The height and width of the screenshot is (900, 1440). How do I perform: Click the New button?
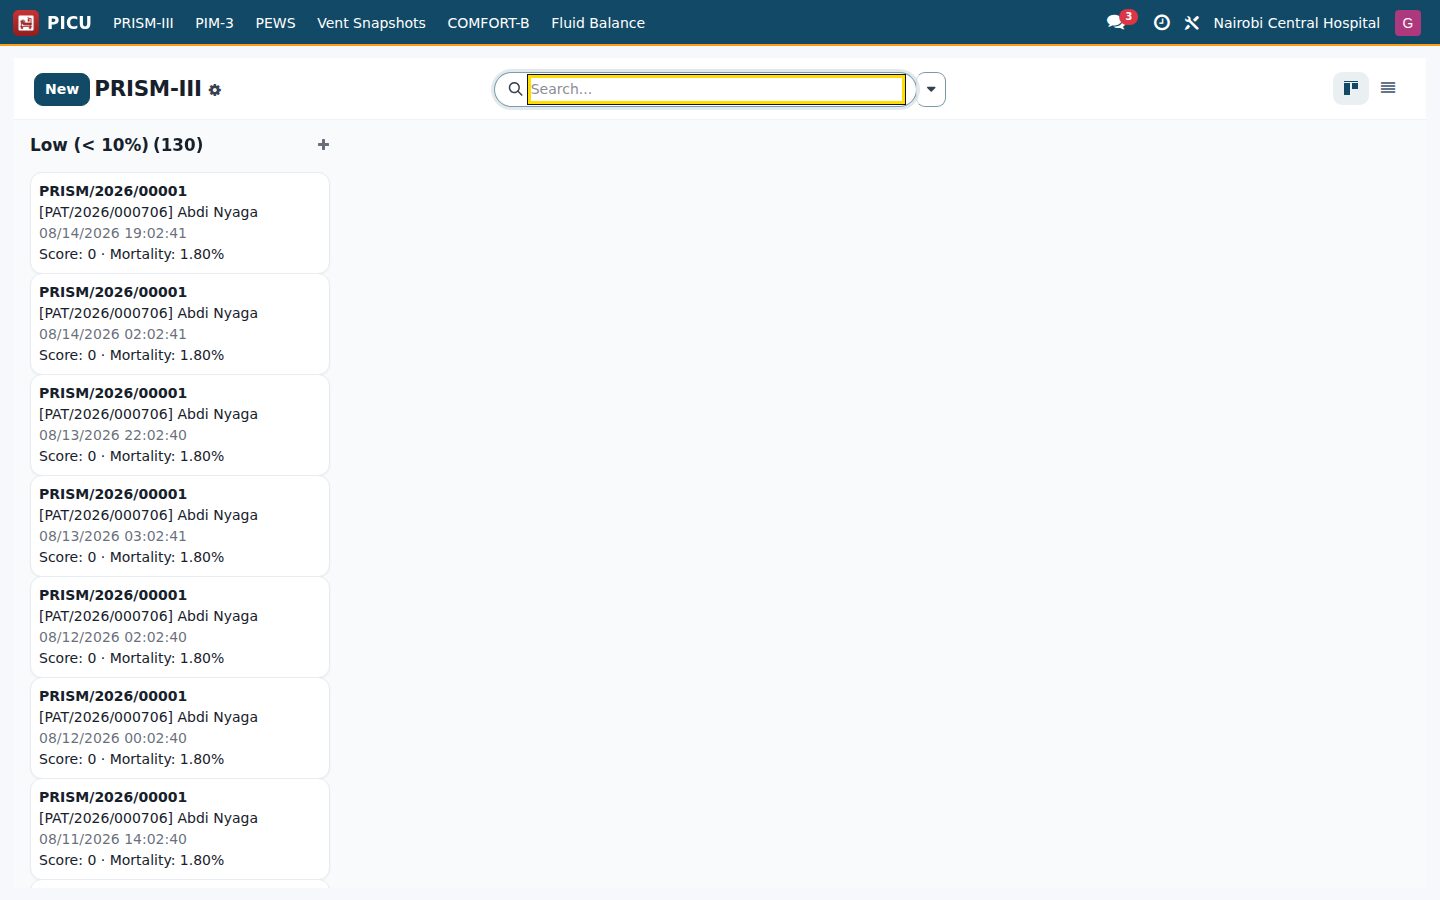(x=62, y=89)
